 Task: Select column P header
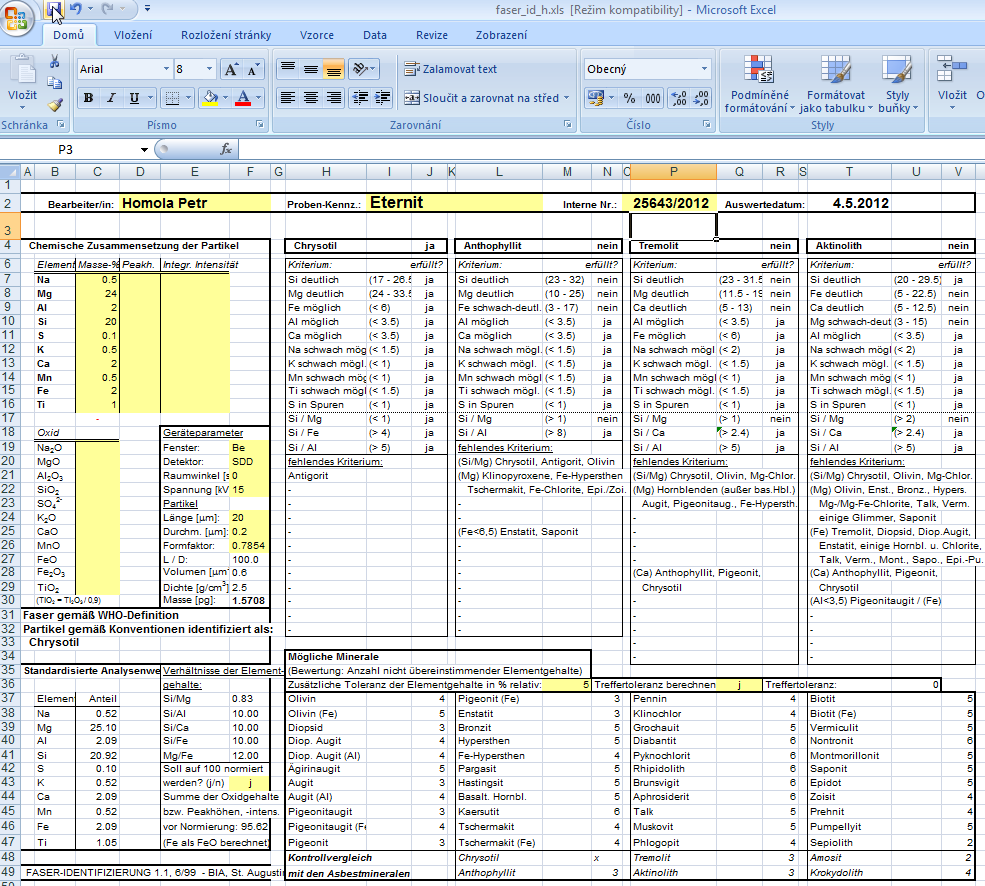coord(673,172)
